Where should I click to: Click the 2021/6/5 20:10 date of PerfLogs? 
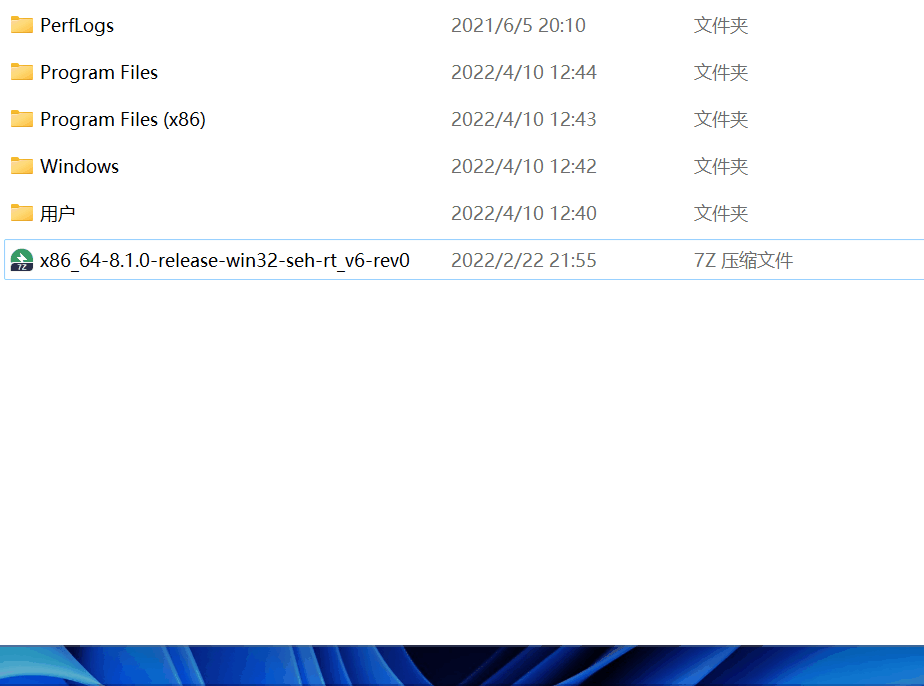click(518, 25)
